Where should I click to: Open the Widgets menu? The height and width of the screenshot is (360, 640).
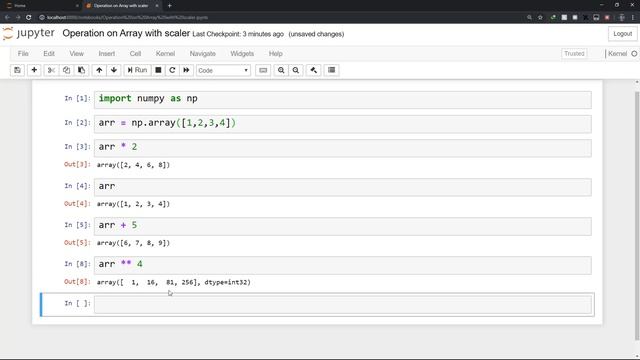[x=242, y=53]
